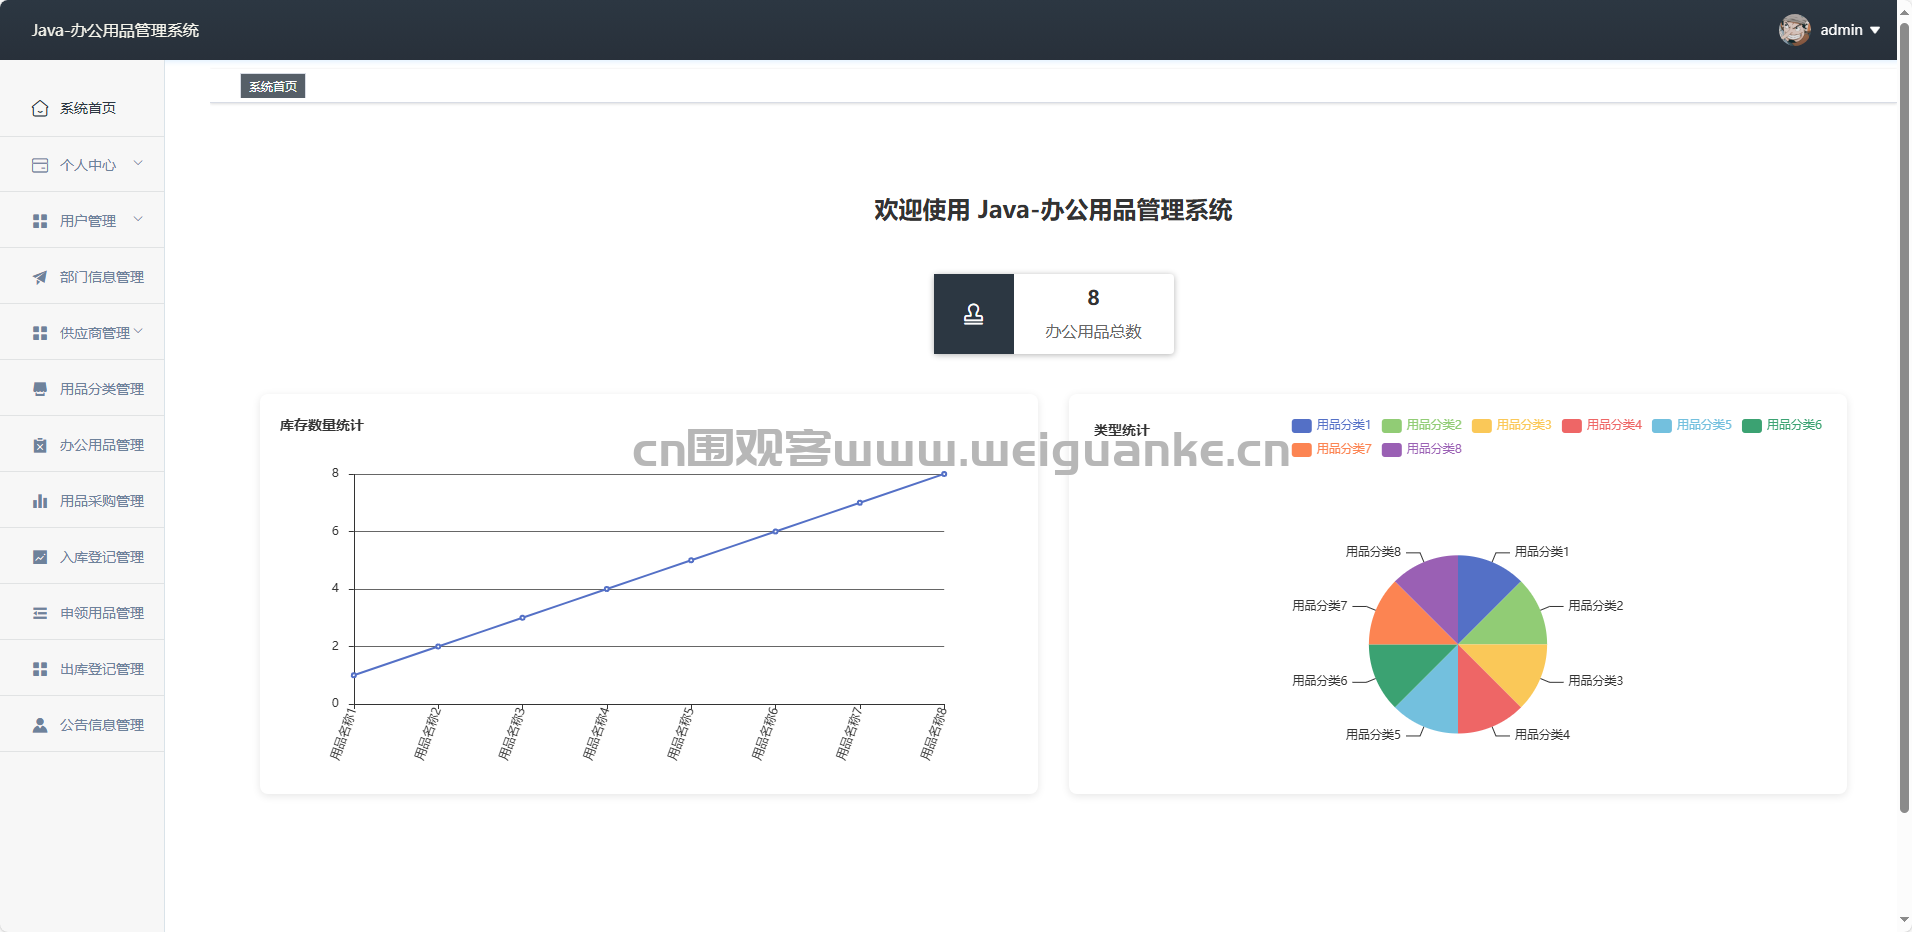Click the top data point on line chart
The width and height of the screenshot is (1912, 932).
coord(943,474)
